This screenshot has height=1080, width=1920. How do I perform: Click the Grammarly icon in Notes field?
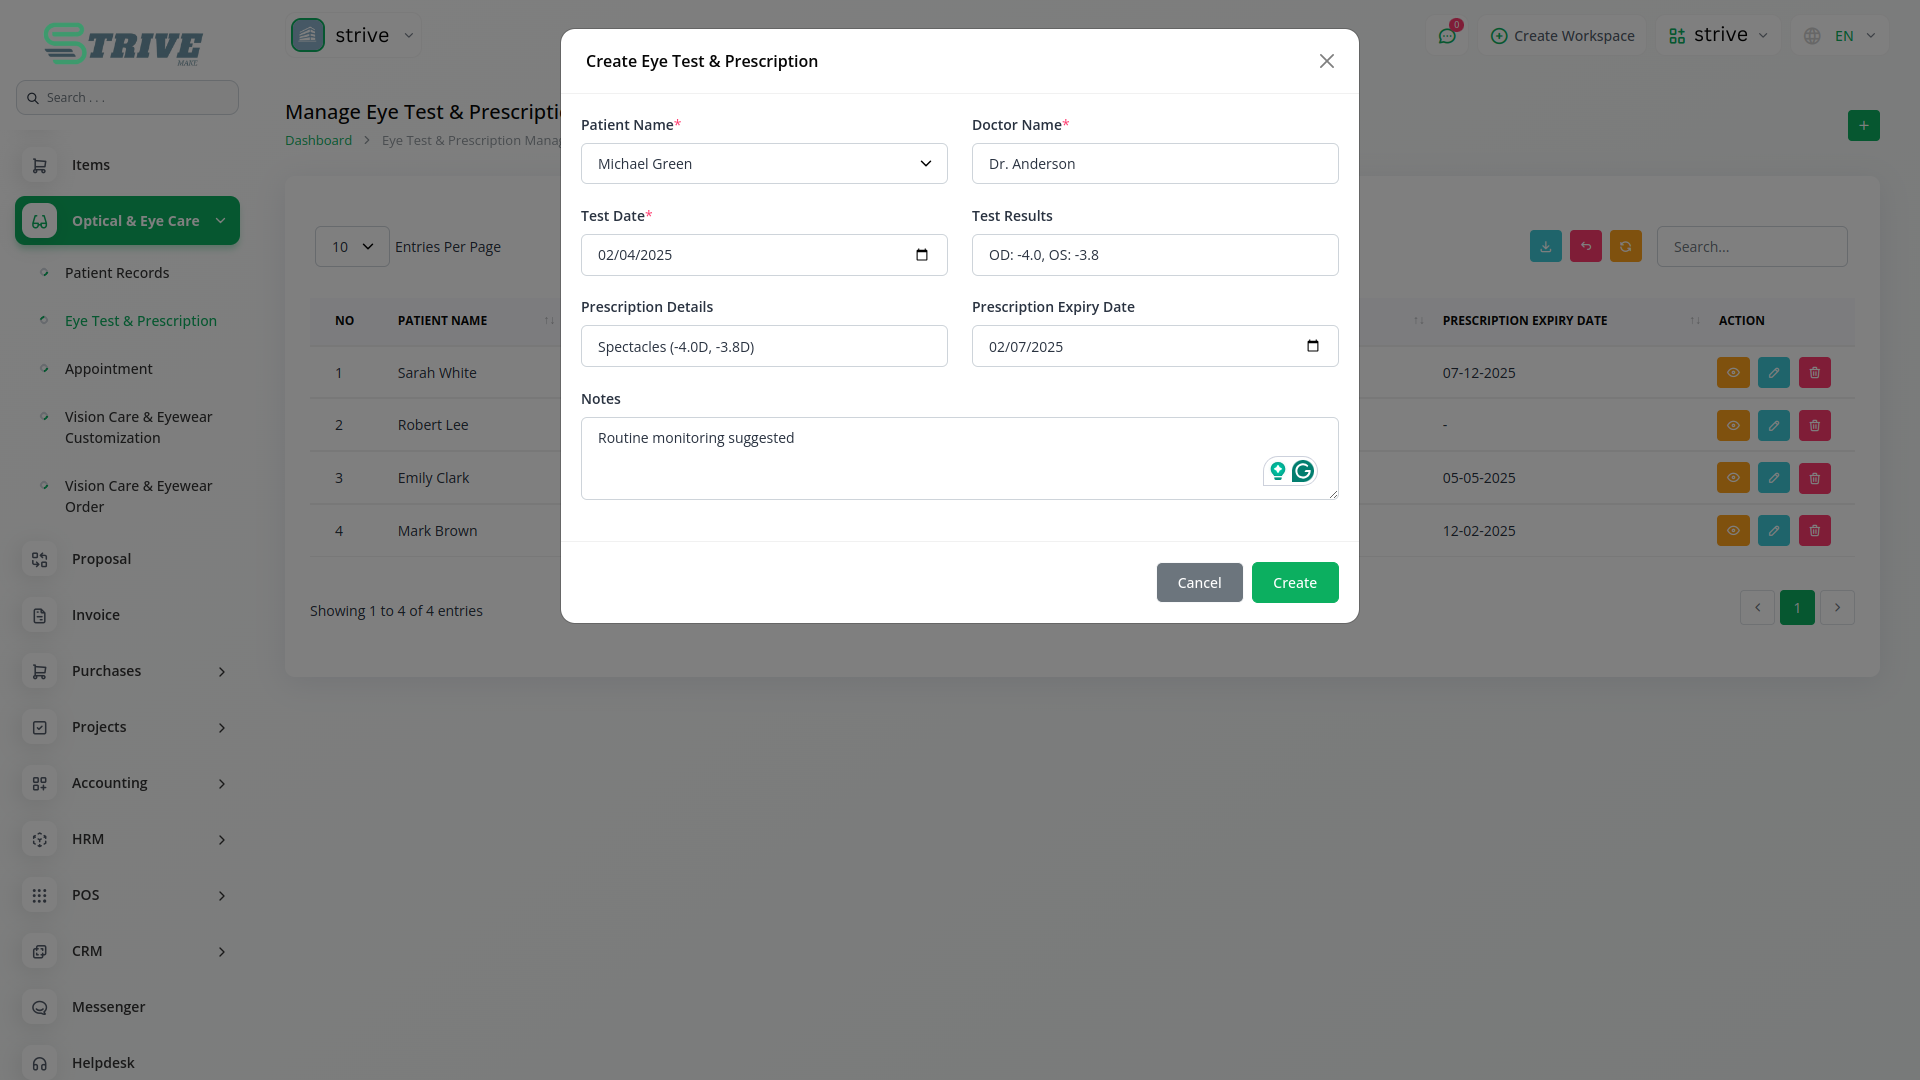tap(1302, 471)
